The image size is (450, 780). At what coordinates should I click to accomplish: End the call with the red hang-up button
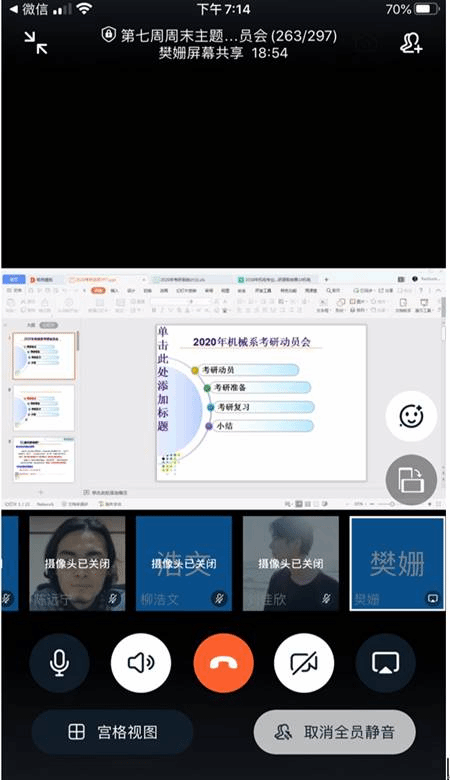[223, 663]
